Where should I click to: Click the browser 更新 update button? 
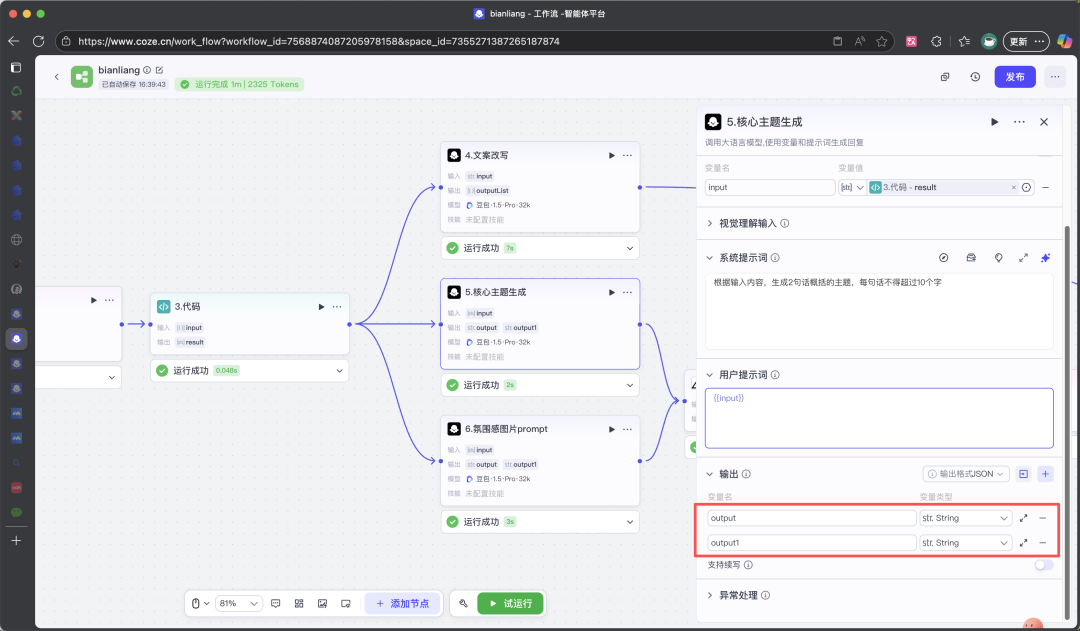[1026, 41]
